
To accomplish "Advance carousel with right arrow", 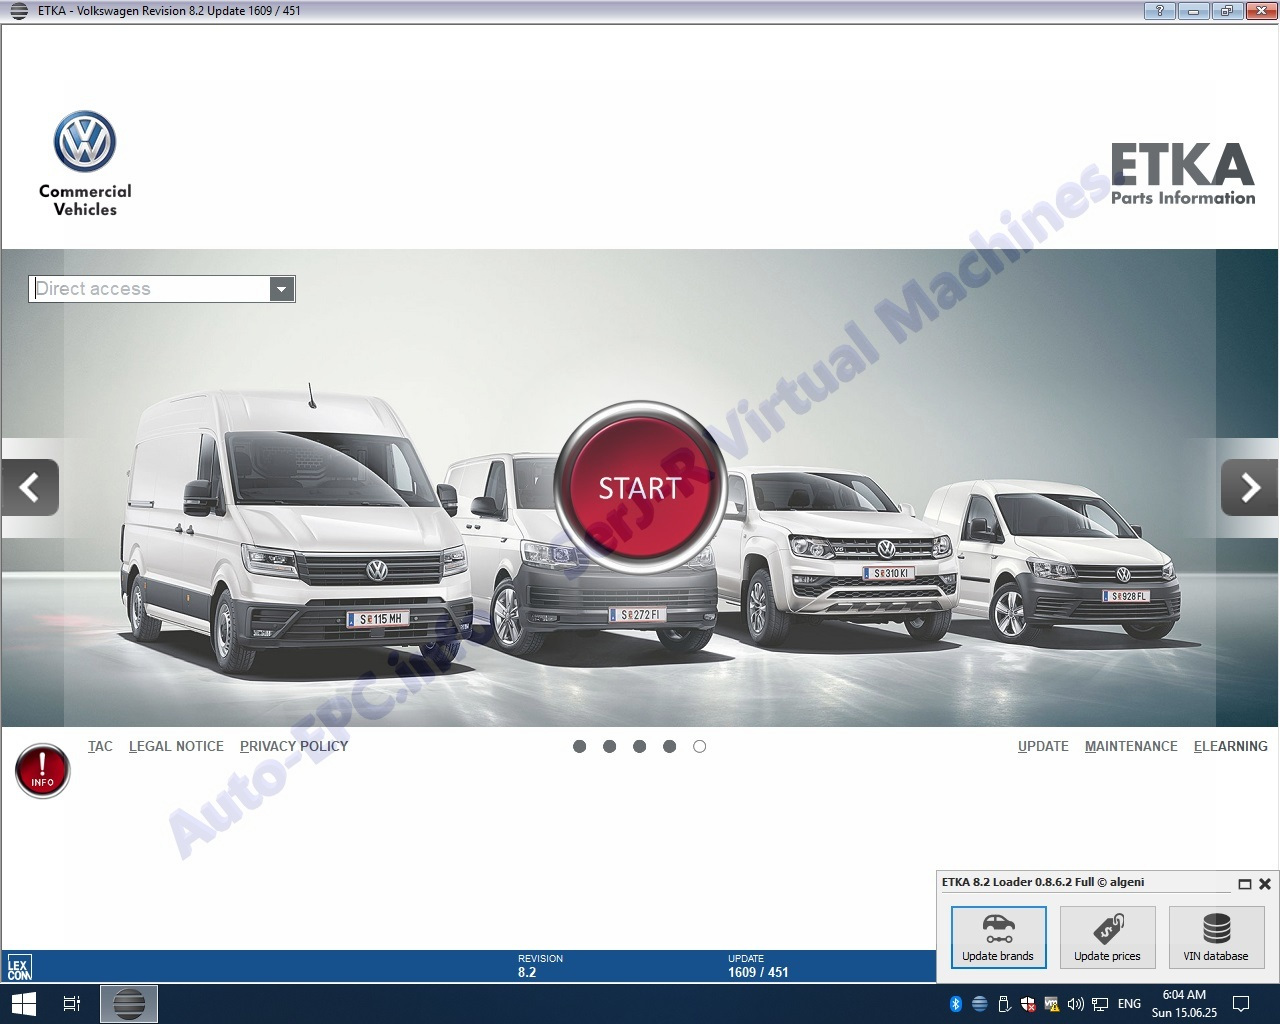I will click(1249, 488).
